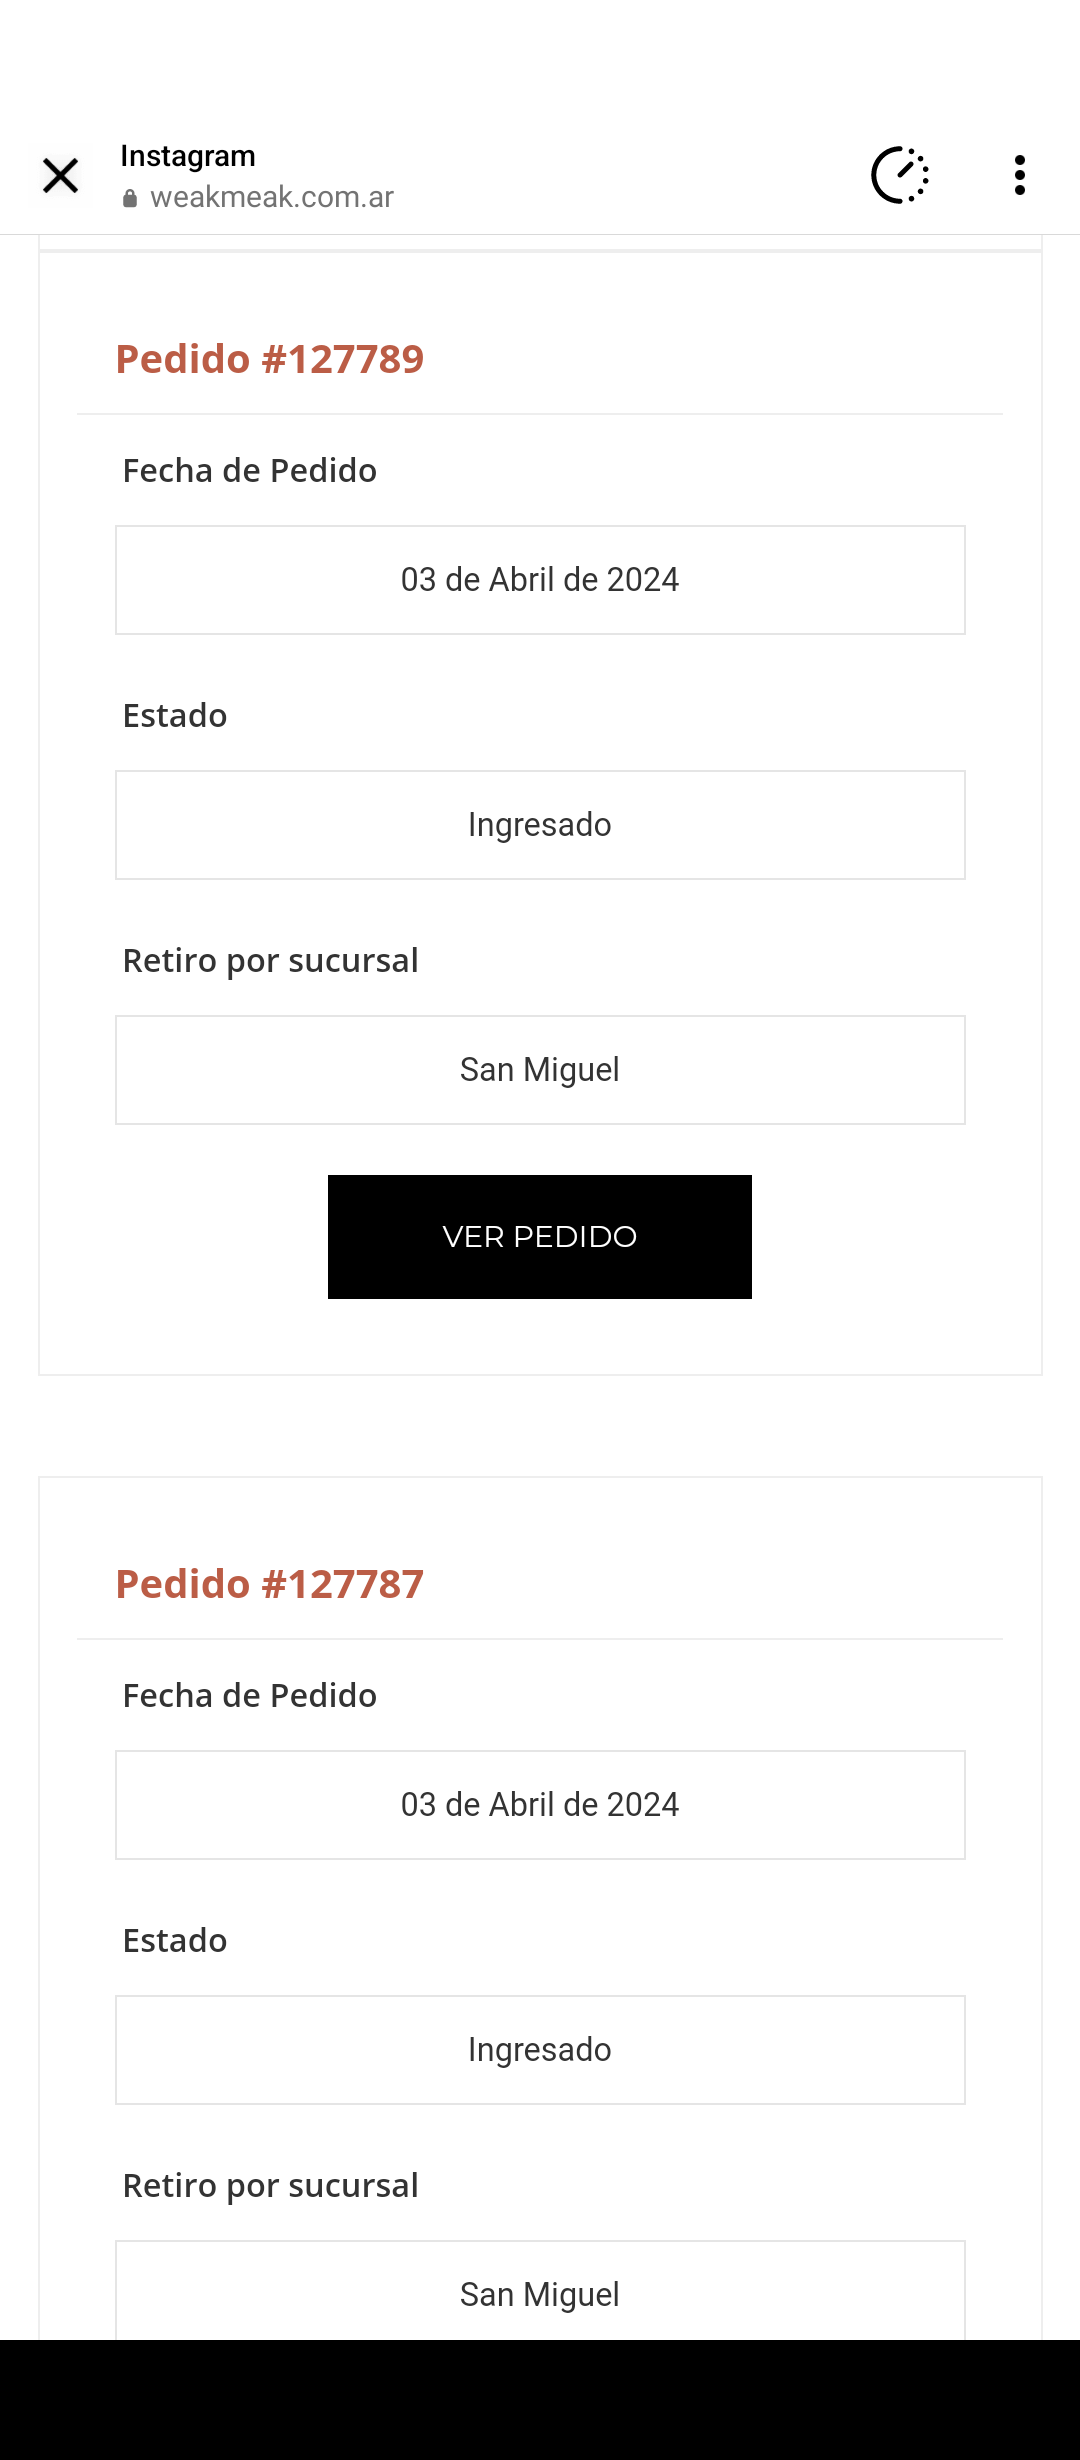The image size is (1080, 2460).
Task: Tap the weakmeak.com.ar address text
Action: point(272,197)
